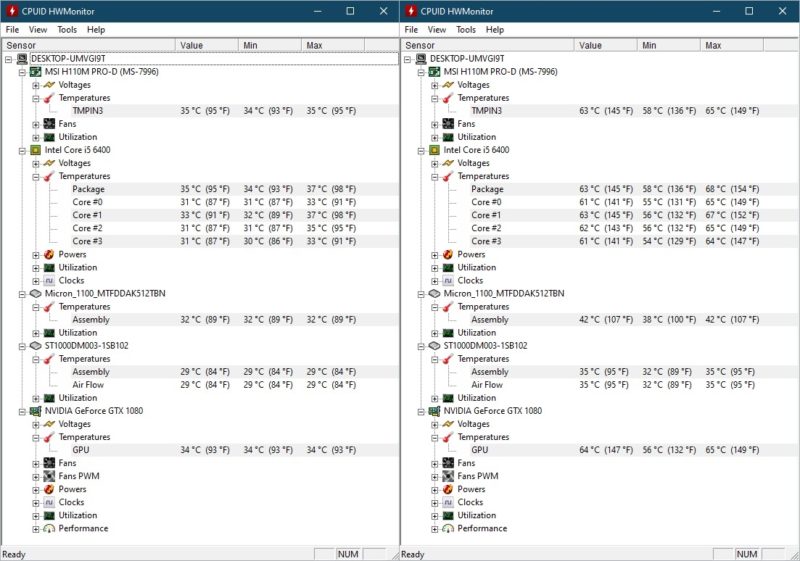Click the MSI H110M motherboard icon in left window

pyautogui.click(x=35, y=72)
